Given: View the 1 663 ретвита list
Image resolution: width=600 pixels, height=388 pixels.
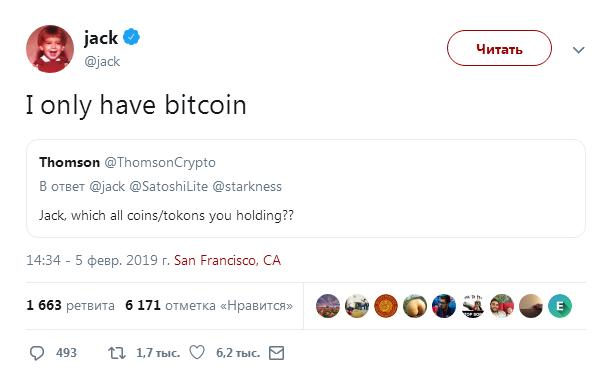Looking at the screenshot, I should [x=70, y=305].
